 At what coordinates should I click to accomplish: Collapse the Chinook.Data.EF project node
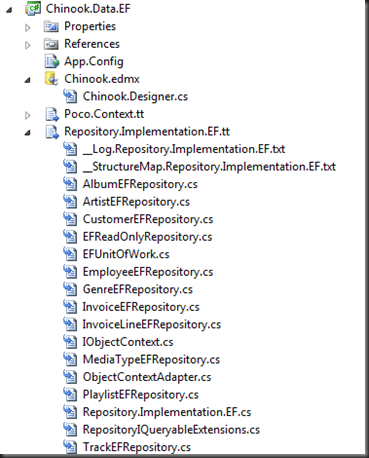9,10
